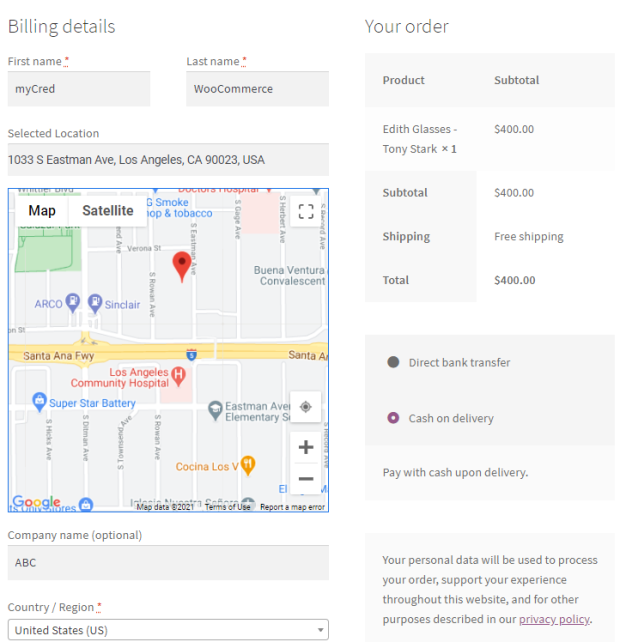Click the Super Star Battery shop icon

pos(39,402)
